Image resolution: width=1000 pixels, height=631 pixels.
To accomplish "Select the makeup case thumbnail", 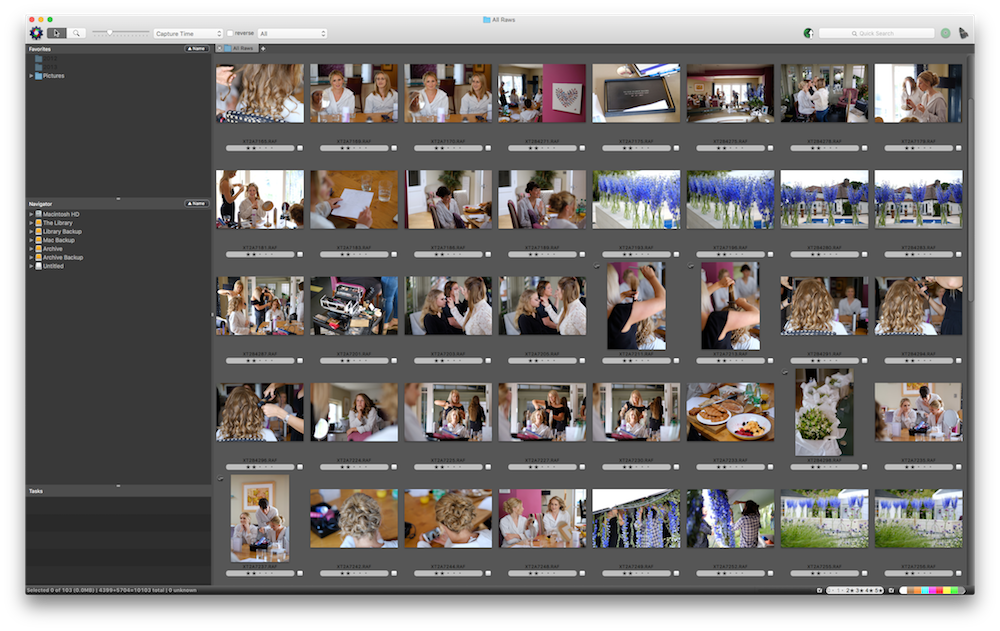I will [x=354, y=306].
